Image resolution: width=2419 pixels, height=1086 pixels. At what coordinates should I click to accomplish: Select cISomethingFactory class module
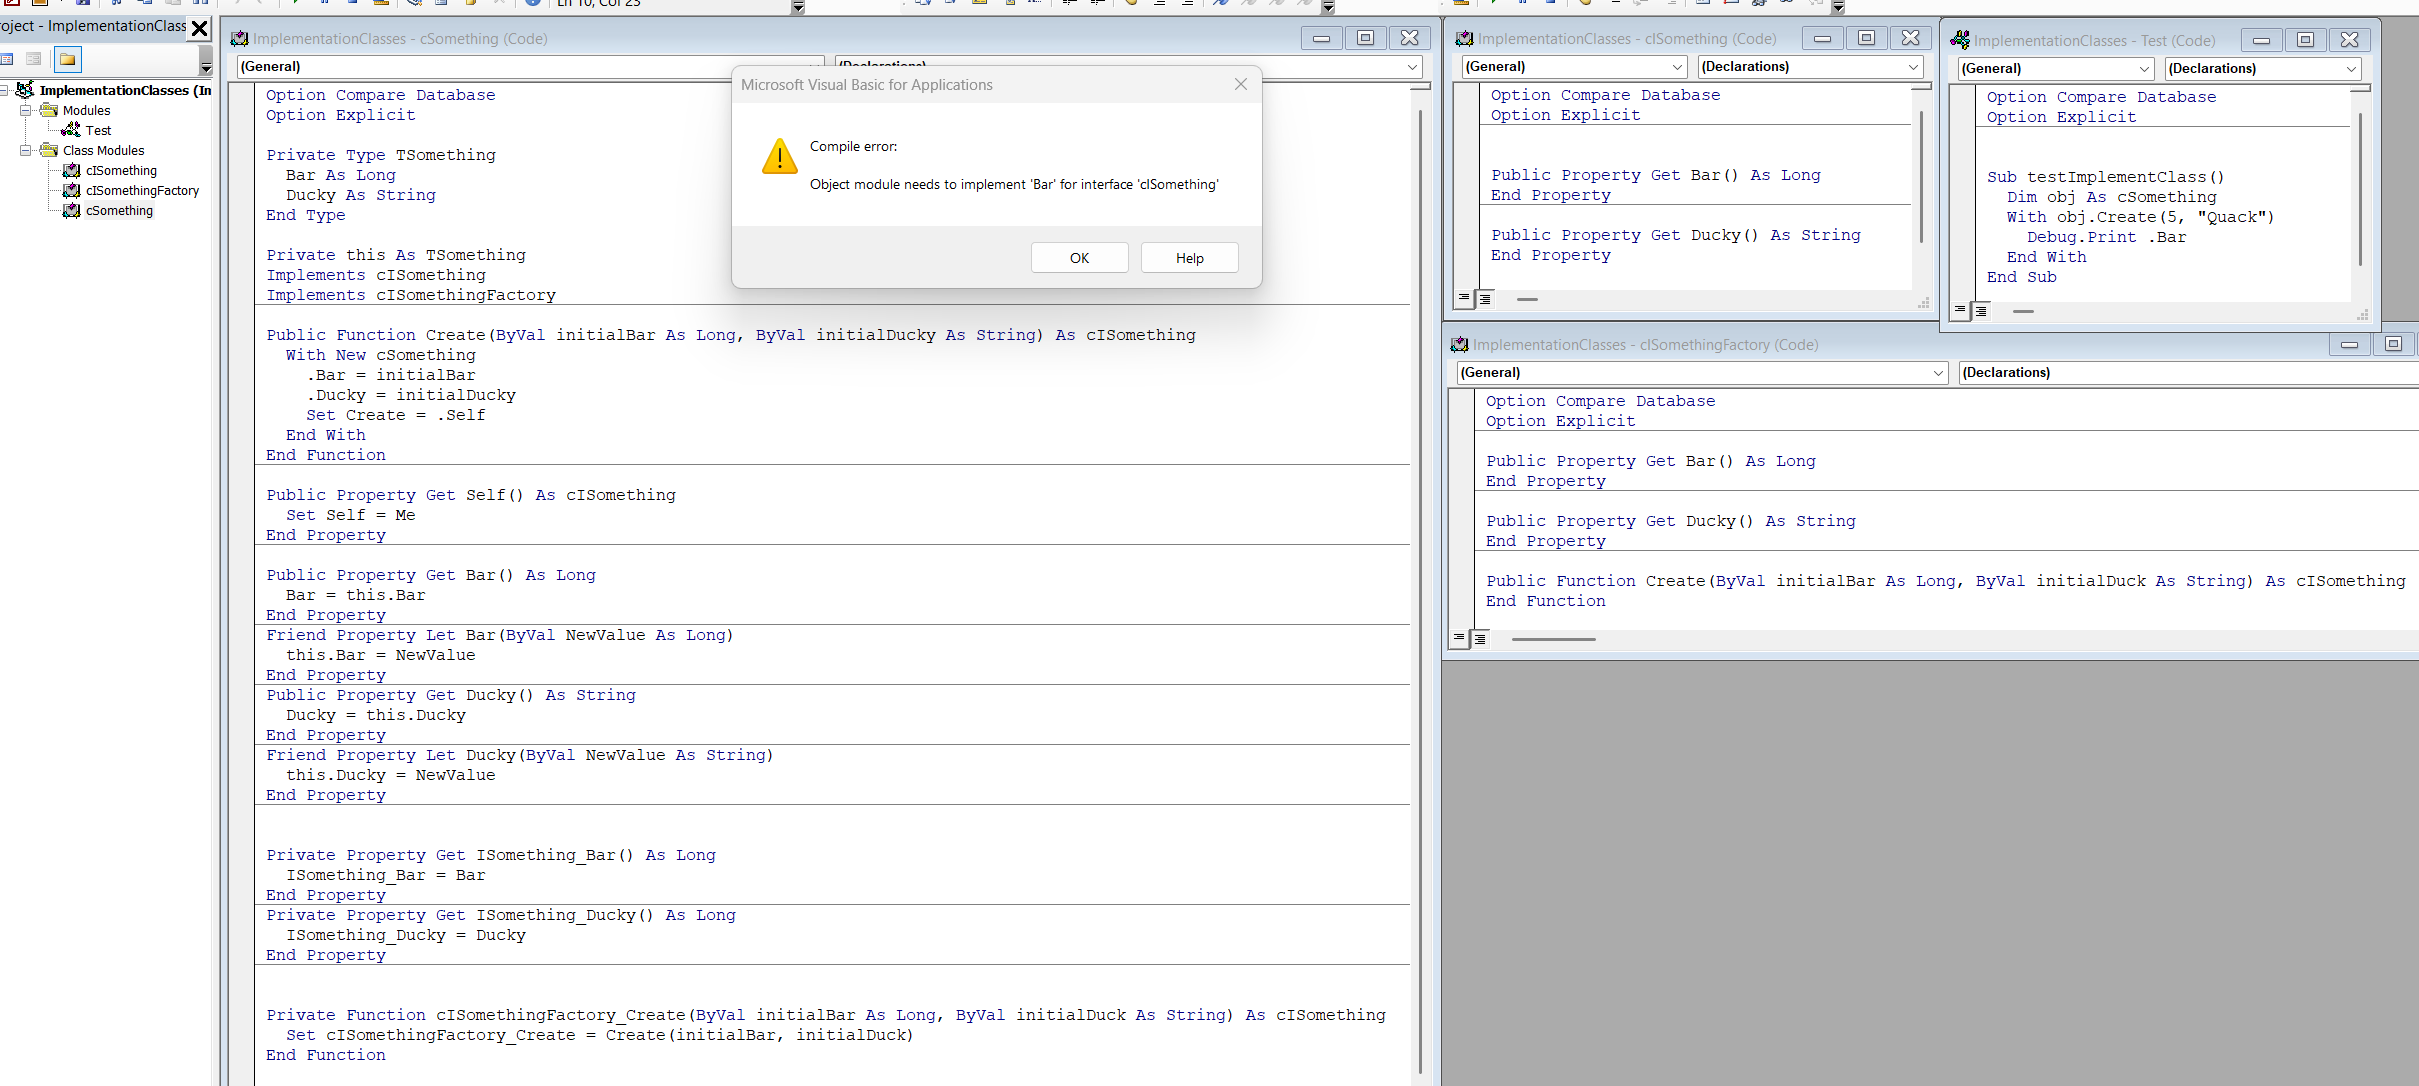(142, 191)
